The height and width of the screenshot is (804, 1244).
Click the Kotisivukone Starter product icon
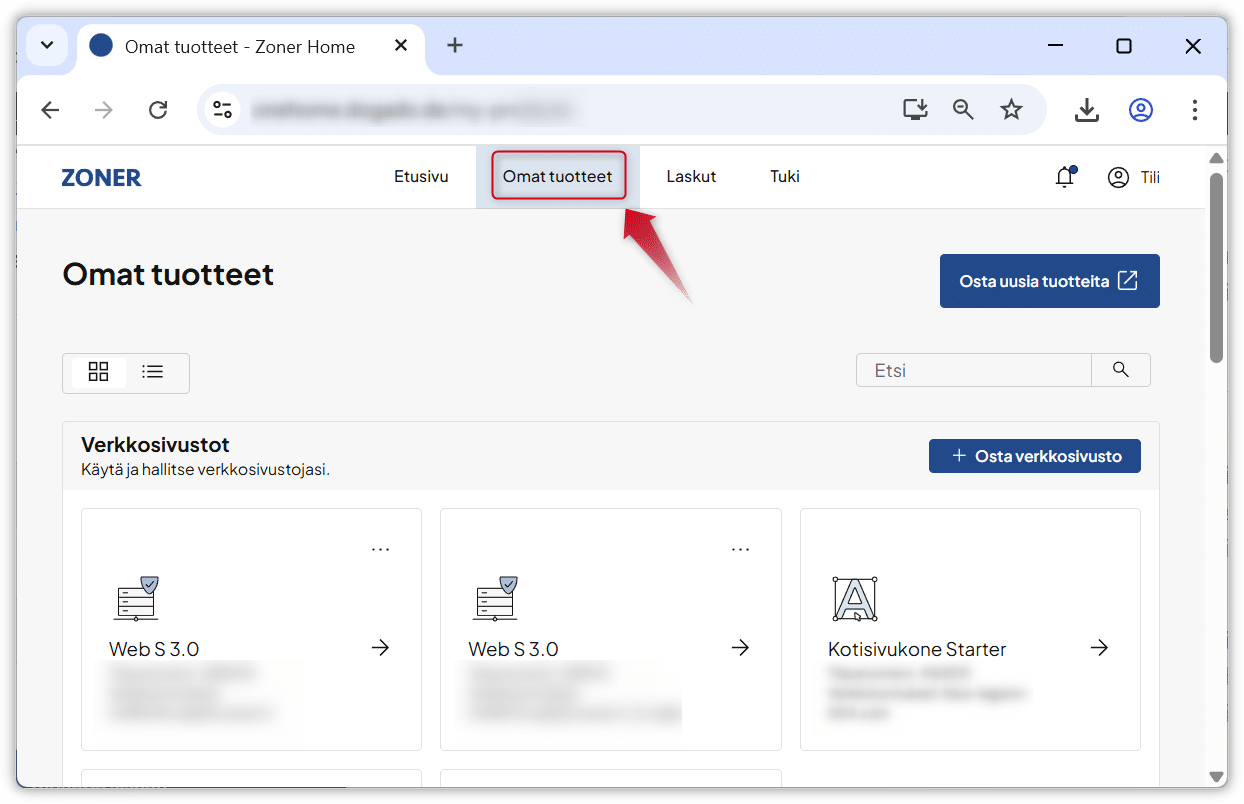pos(854,598)
